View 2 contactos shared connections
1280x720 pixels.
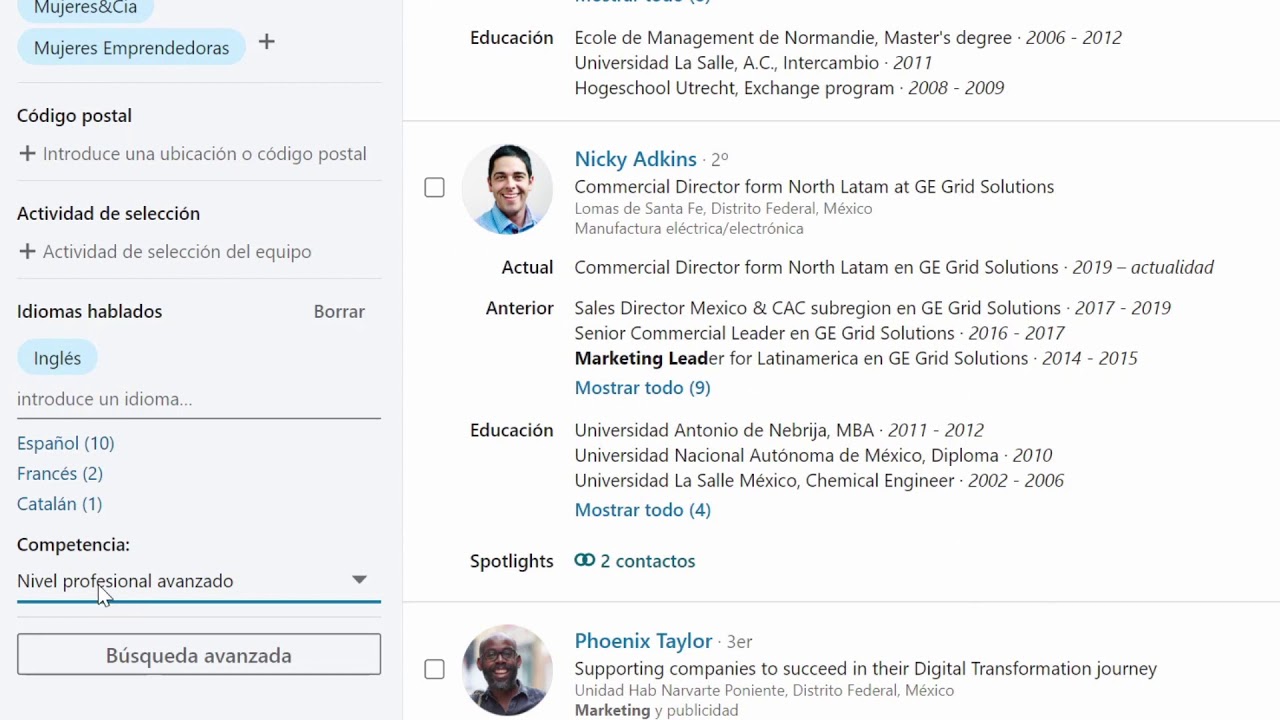[x=647, y=561]
